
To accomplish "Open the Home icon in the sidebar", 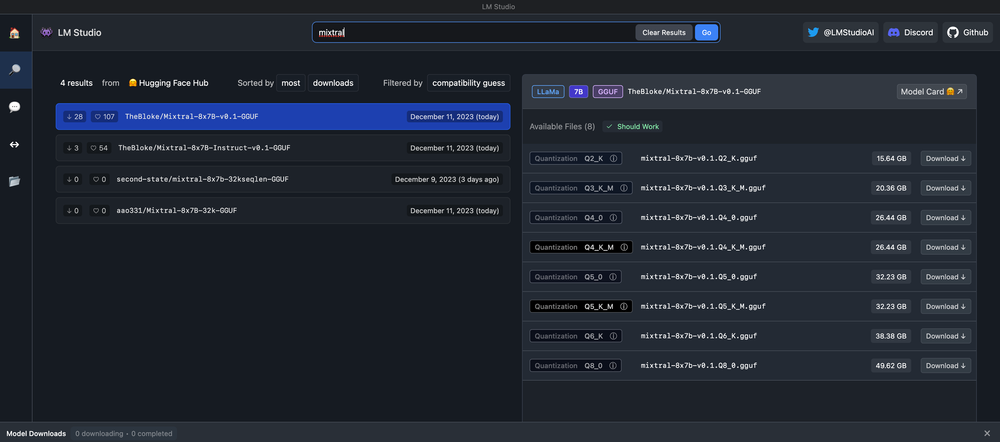I will (14, 33).
